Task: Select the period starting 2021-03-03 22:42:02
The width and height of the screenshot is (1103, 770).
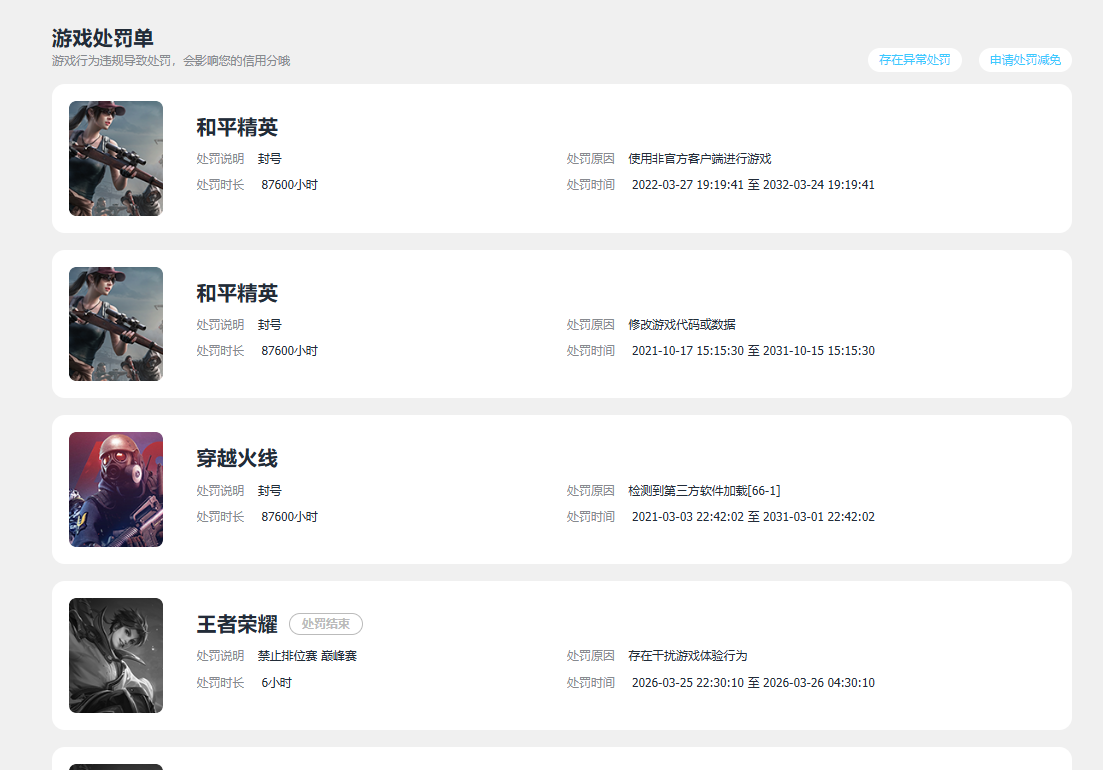Action: tap(753, 517)
